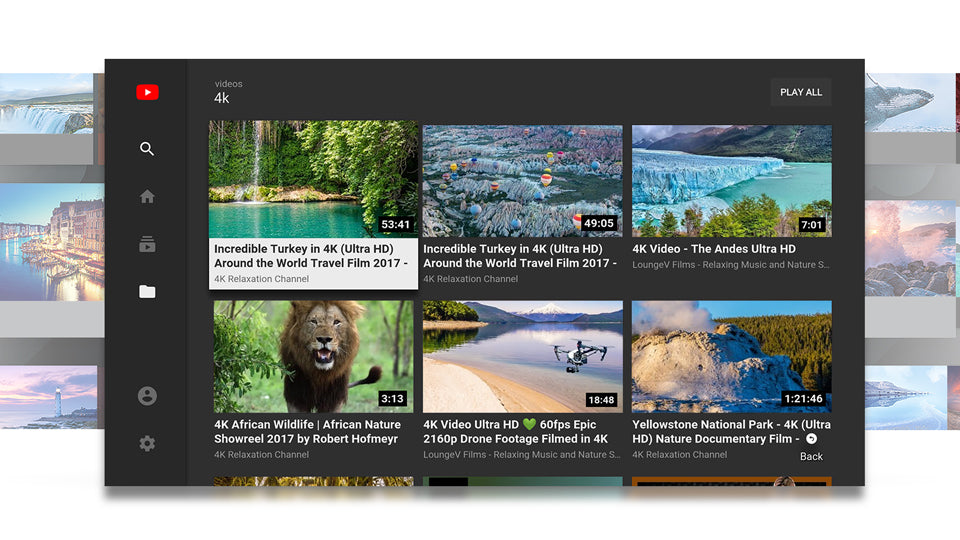Open the settings gear icon

(147, 443)
